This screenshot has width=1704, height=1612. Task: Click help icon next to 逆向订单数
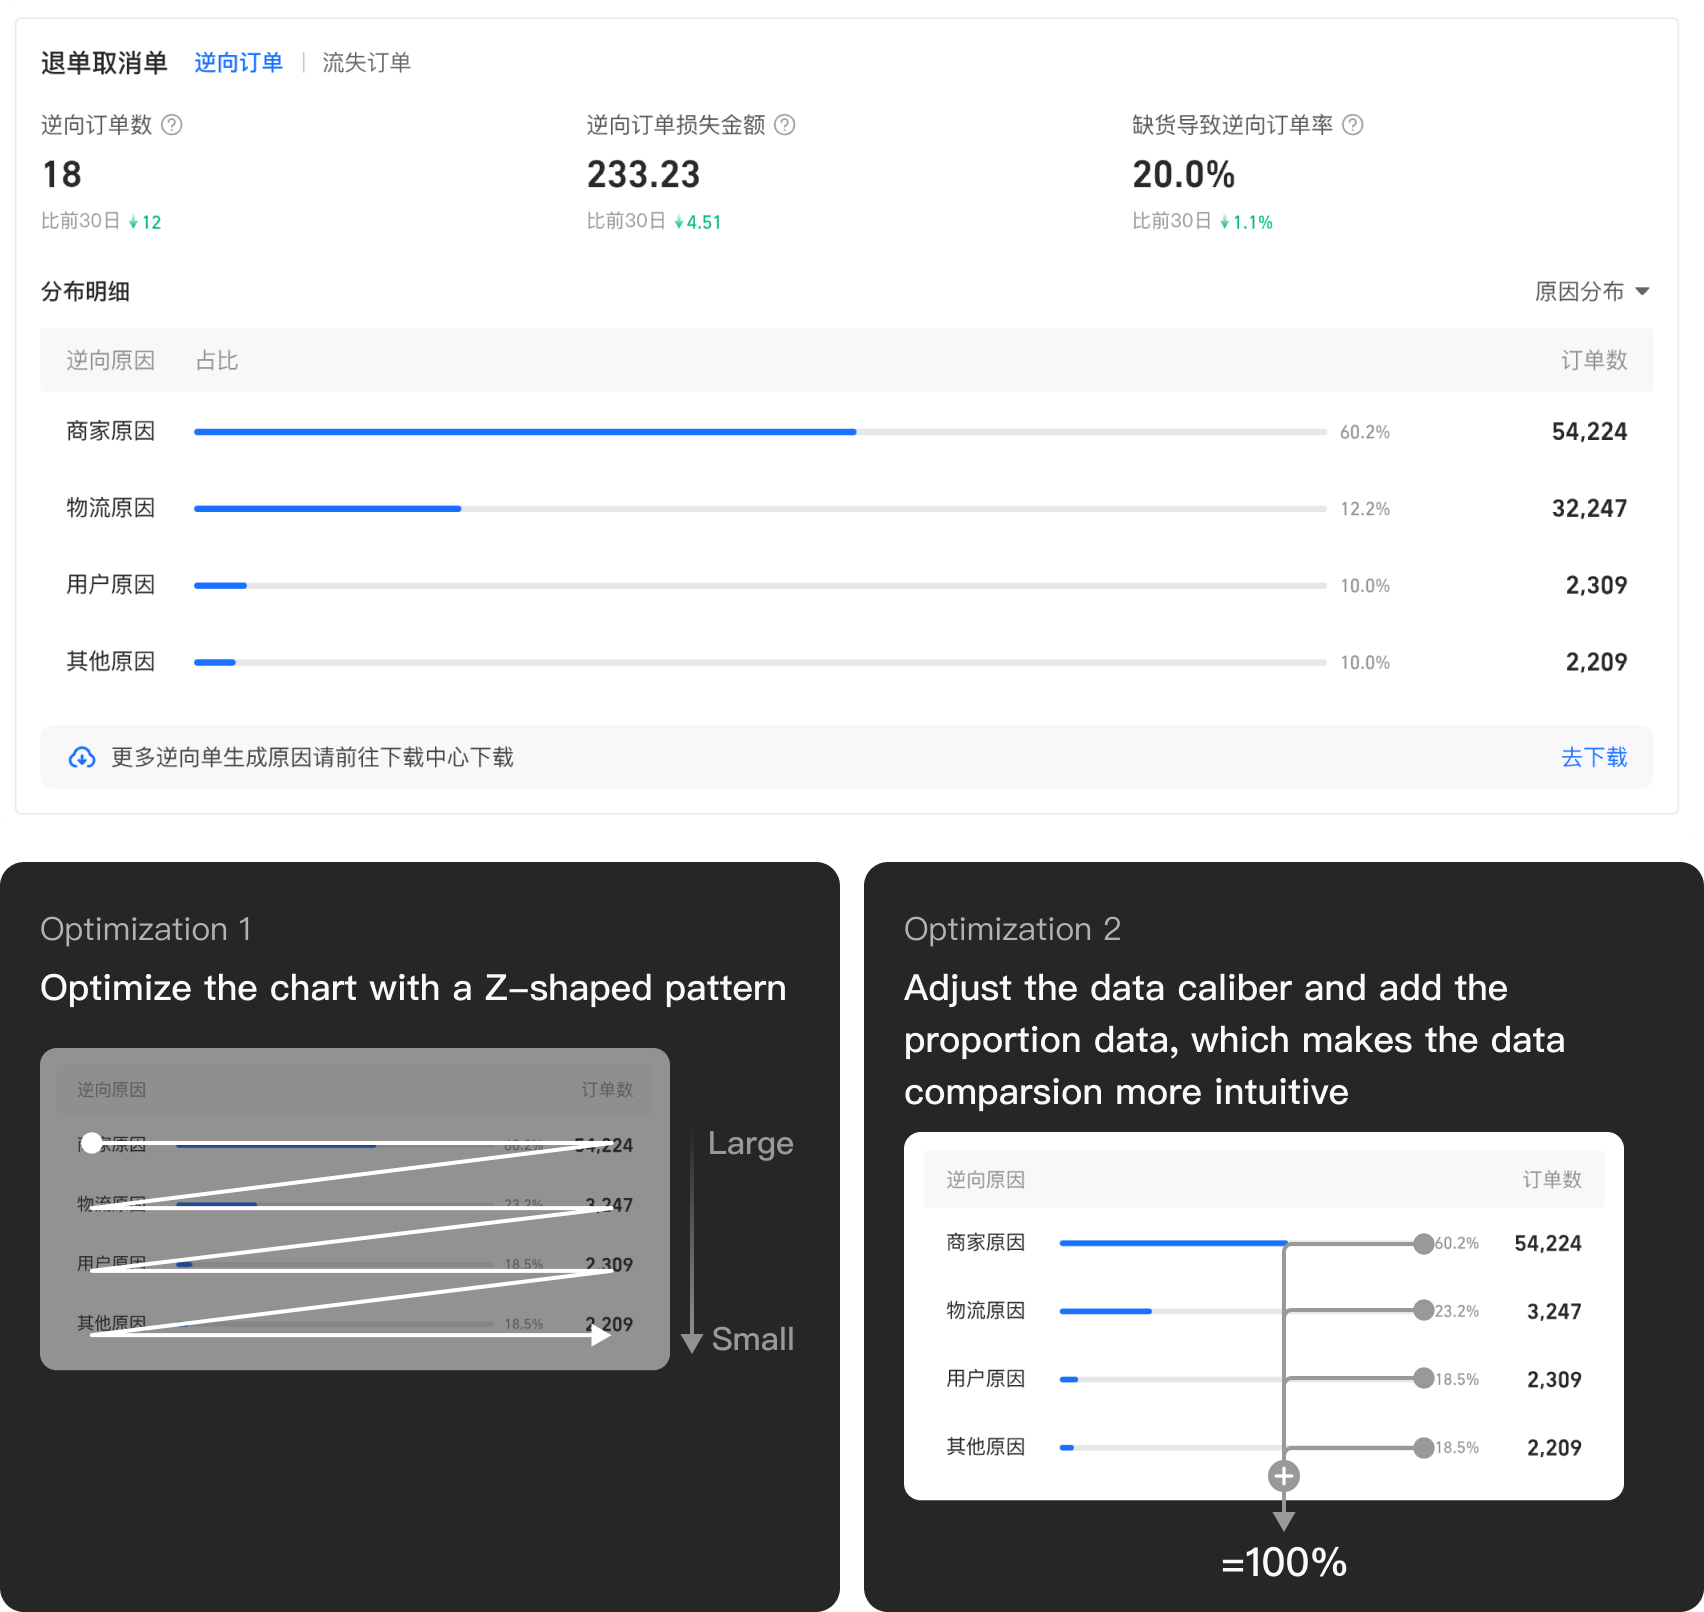coord(172,125)
